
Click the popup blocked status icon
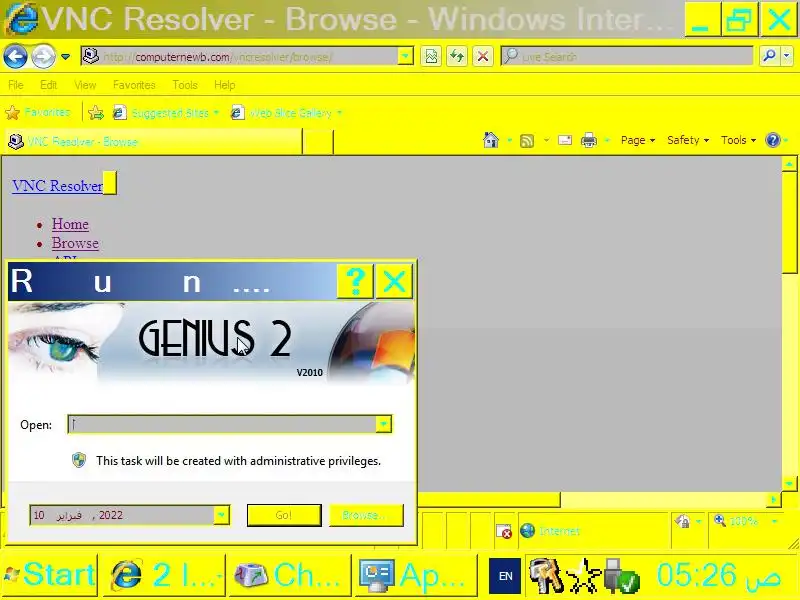504,531
